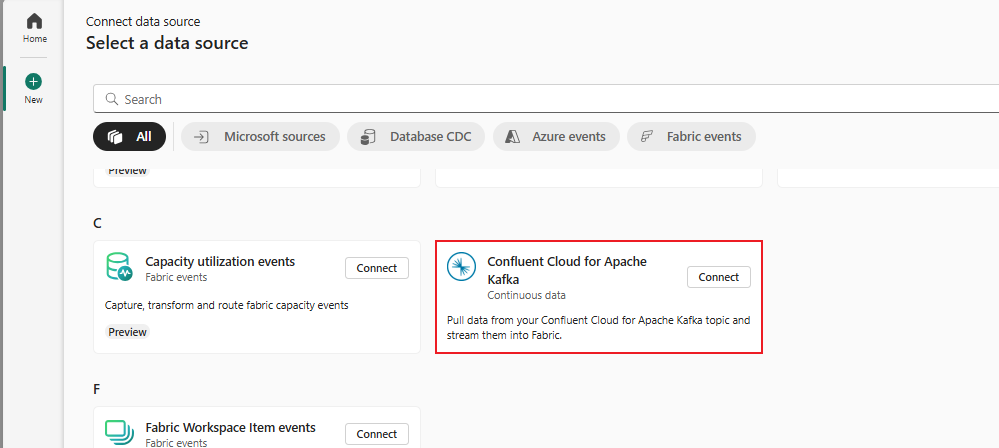This screenshot has width=999, height=448.
Task: Click the Fabric Workspace Item events title
Action: (230, 427)
